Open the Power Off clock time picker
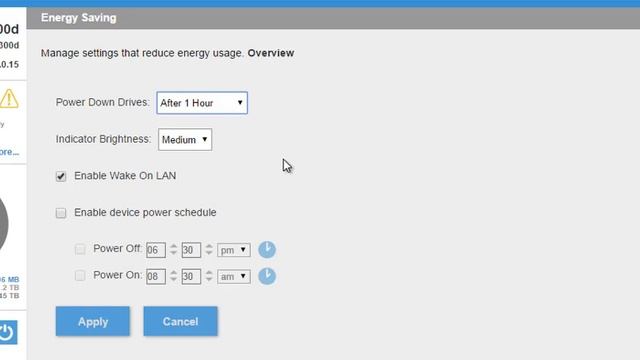640x360 pixels. (x=267, y=249)
